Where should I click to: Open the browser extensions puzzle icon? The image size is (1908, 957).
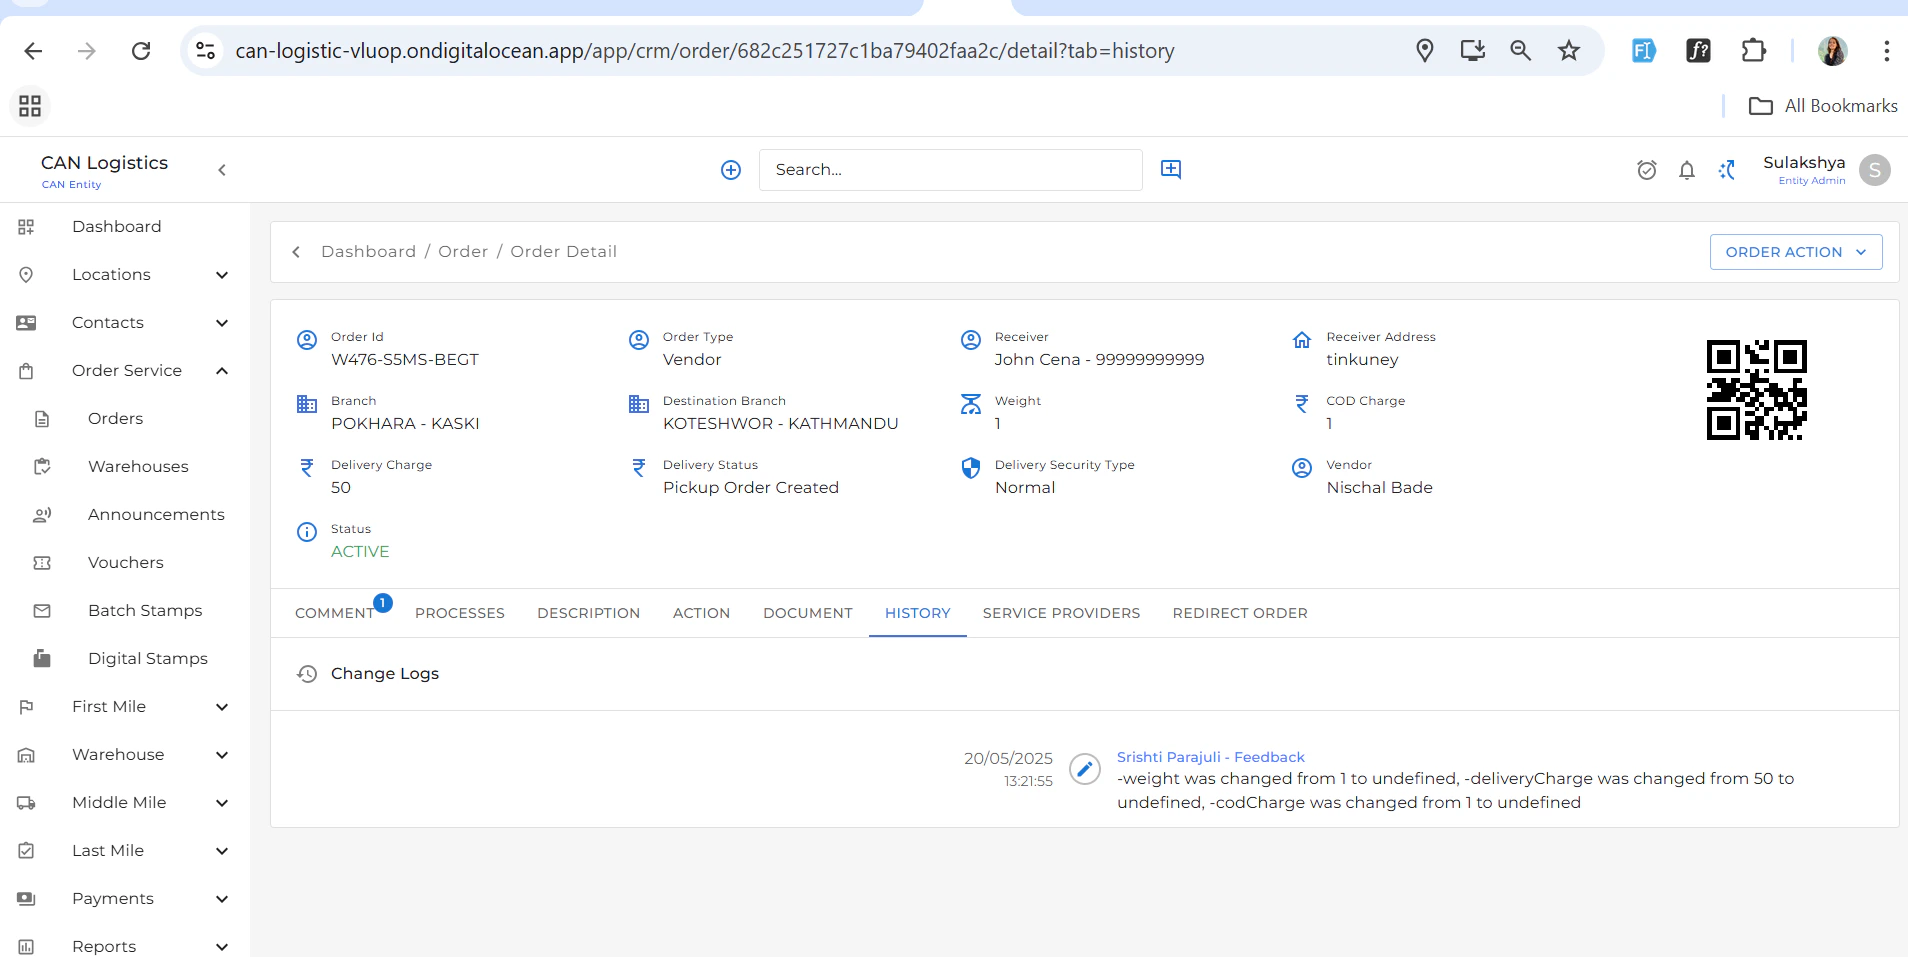coord(1753,50)
